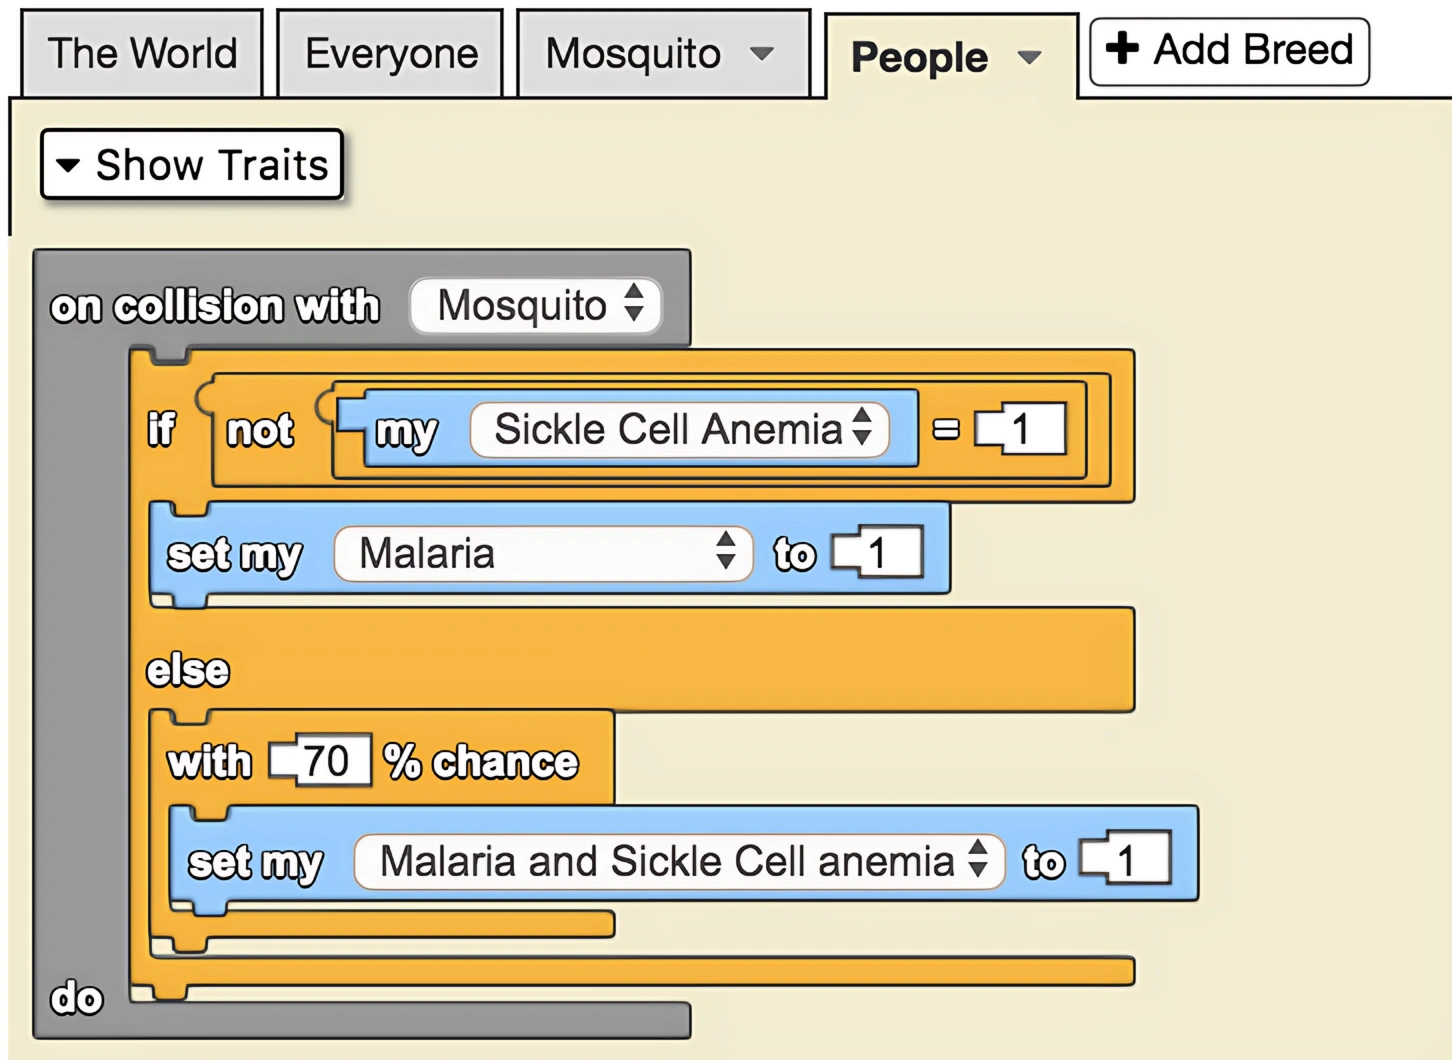Click the Add Breed button
This screenshot has height=1060, width=1452.
coord(1229,50)
